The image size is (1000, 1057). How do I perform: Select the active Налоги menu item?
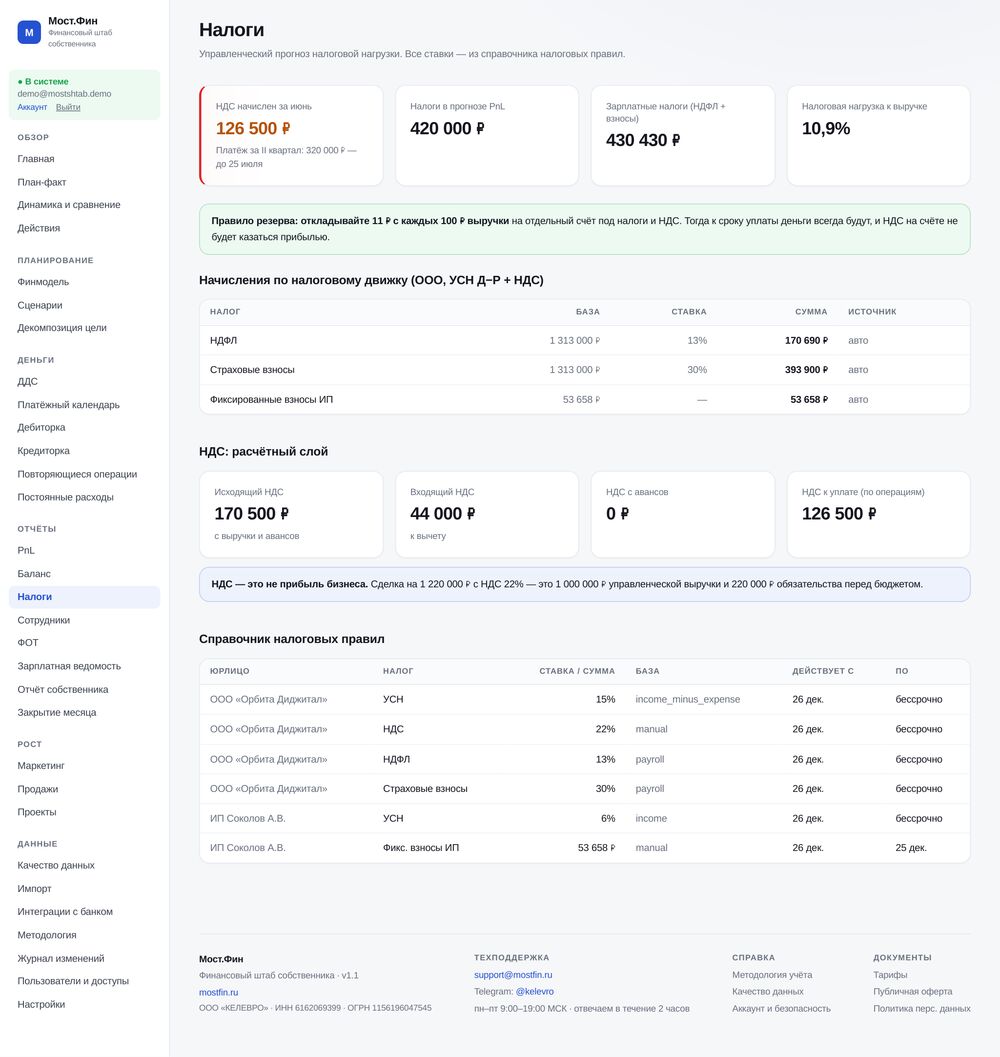tap(84, 597)
